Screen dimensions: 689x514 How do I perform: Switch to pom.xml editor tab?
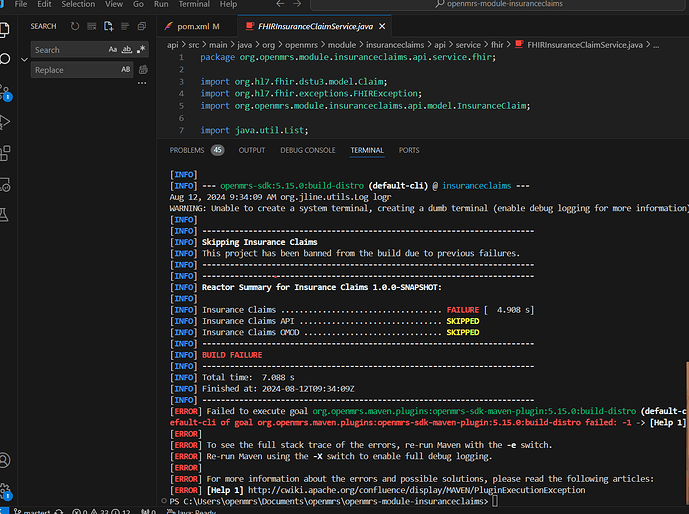click(198, 26)
